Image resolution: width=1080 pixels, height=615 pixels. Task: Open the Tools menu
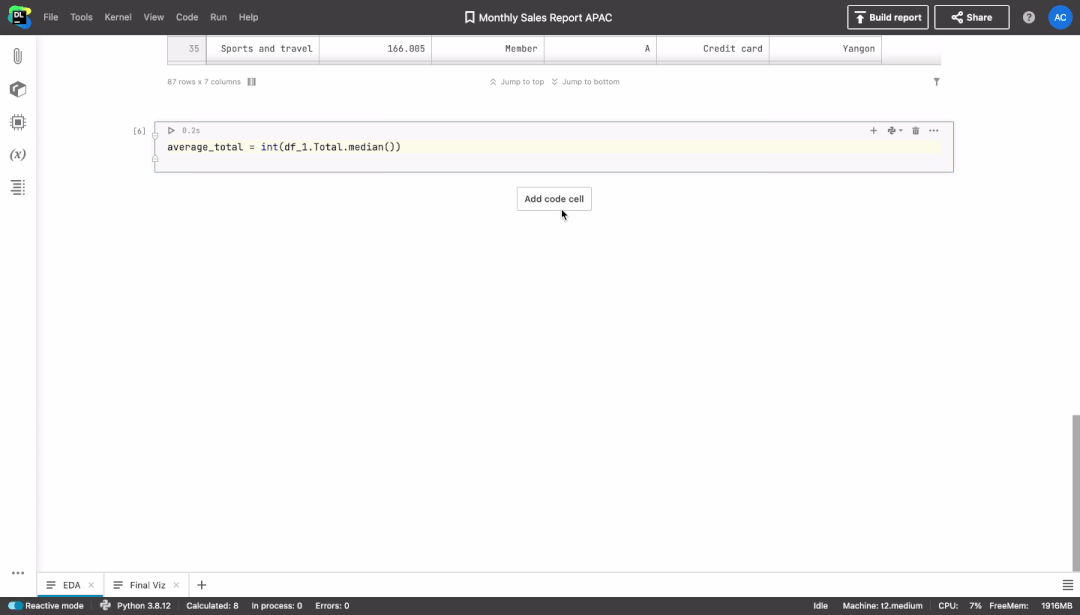[x=81, y=17]
